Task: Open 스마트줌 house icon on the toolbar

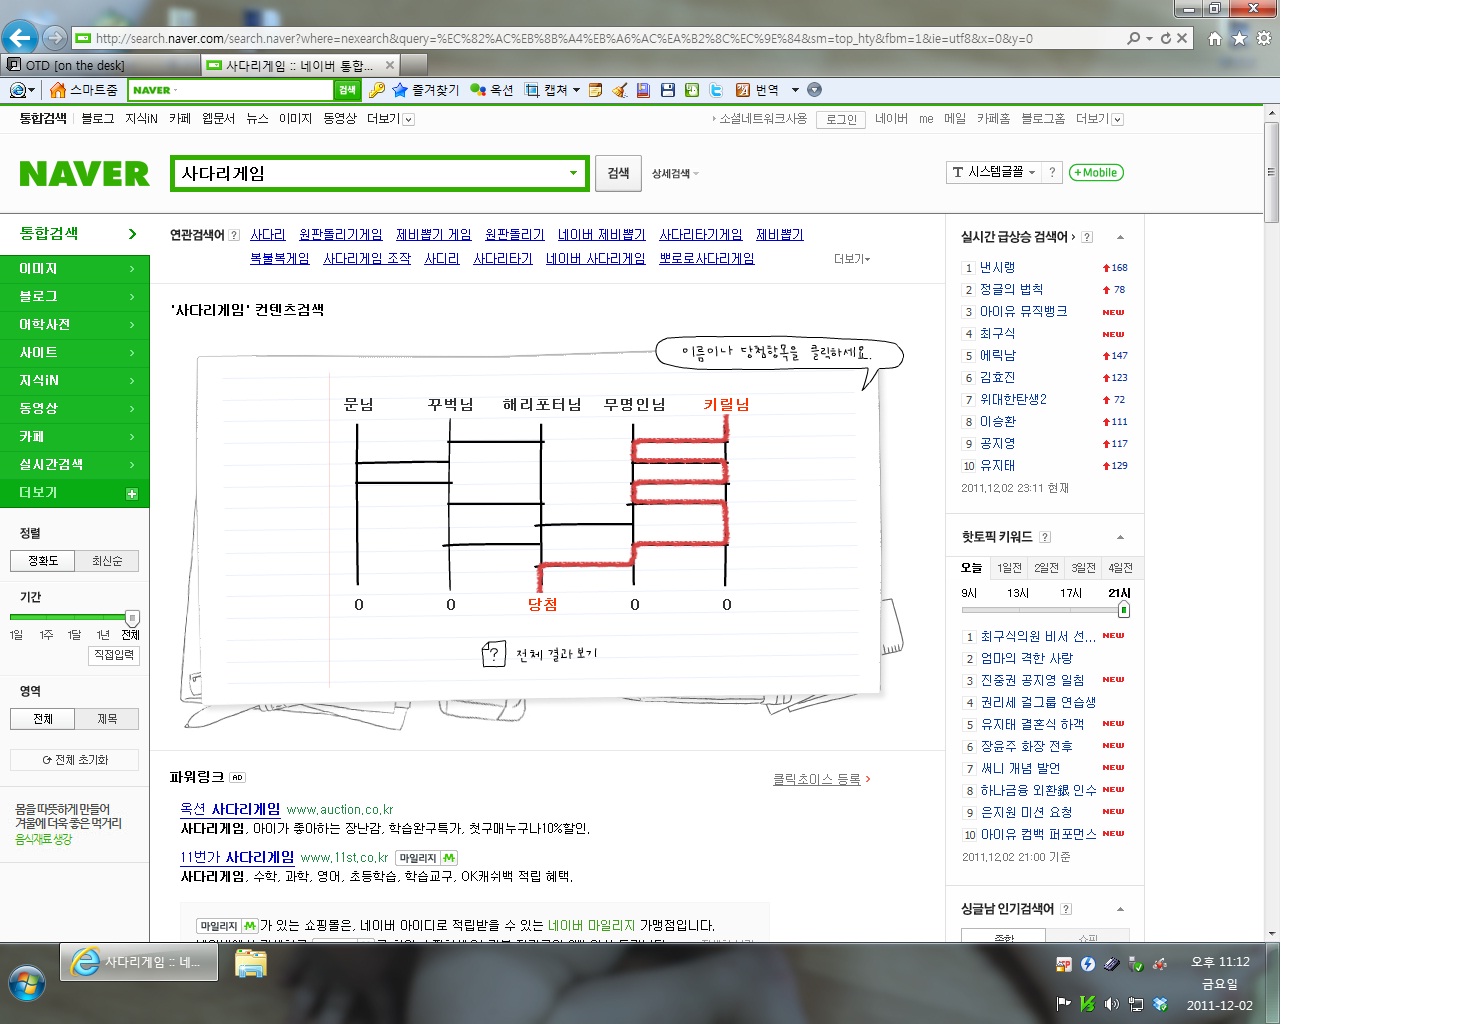Action: [84, 90]
